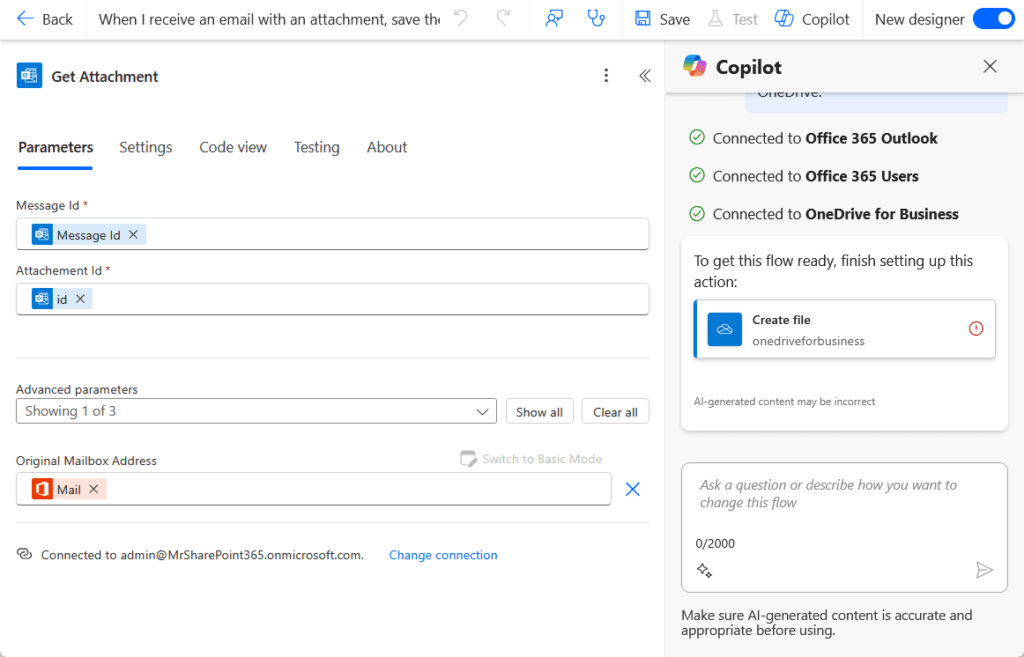The height and width of the screenshot is (657, 1024).
Task: Expand the Advanced parameters dropdown
Action: [x=256, y=411]
